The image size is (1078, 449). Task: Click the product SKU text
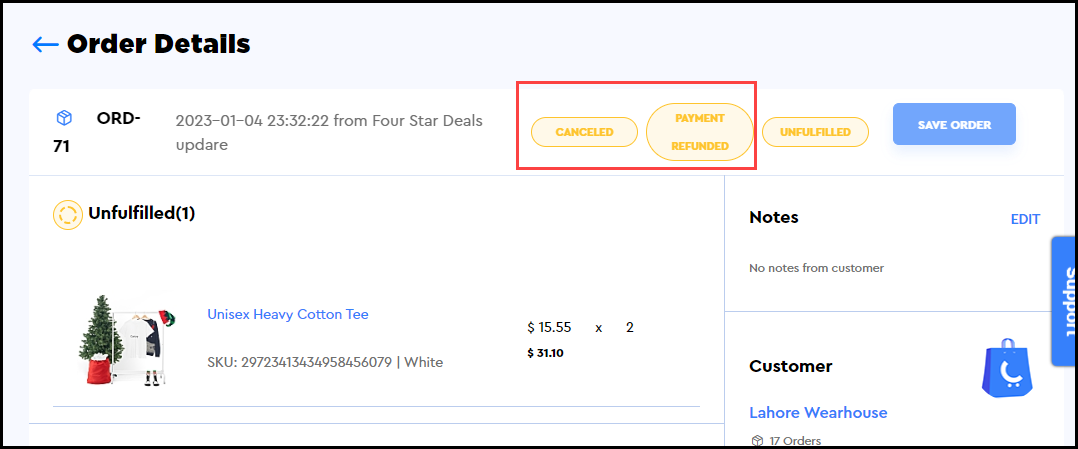[x=325, y=362]
